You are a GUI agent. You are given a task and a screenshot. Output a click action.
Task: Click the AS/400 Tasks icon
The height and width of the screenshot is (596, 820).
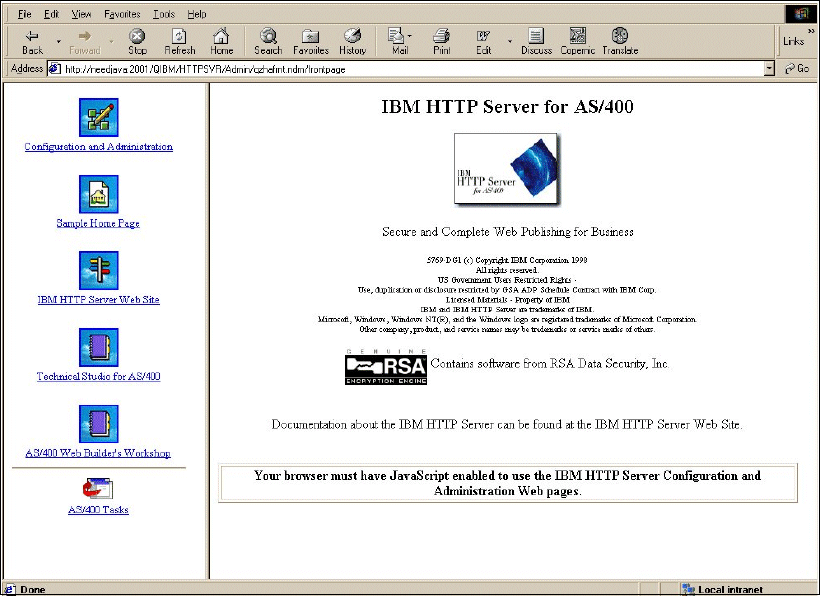coord(98,488)
